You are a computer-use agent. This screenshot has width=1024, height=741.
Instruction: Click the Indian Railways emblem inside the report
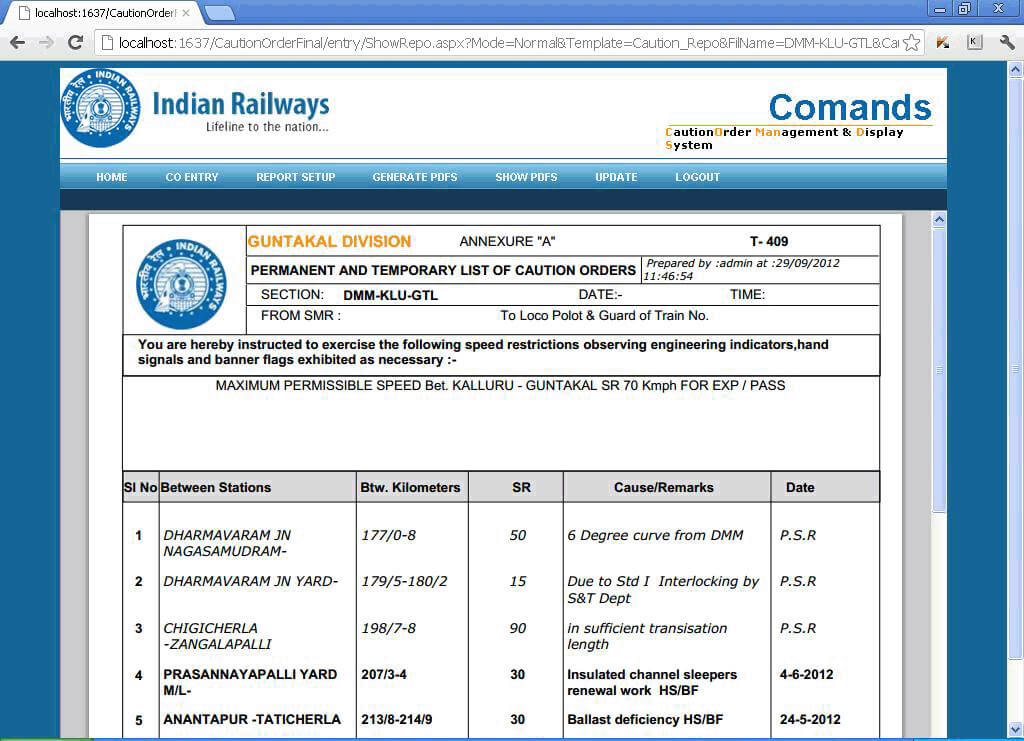click(182, 283)
